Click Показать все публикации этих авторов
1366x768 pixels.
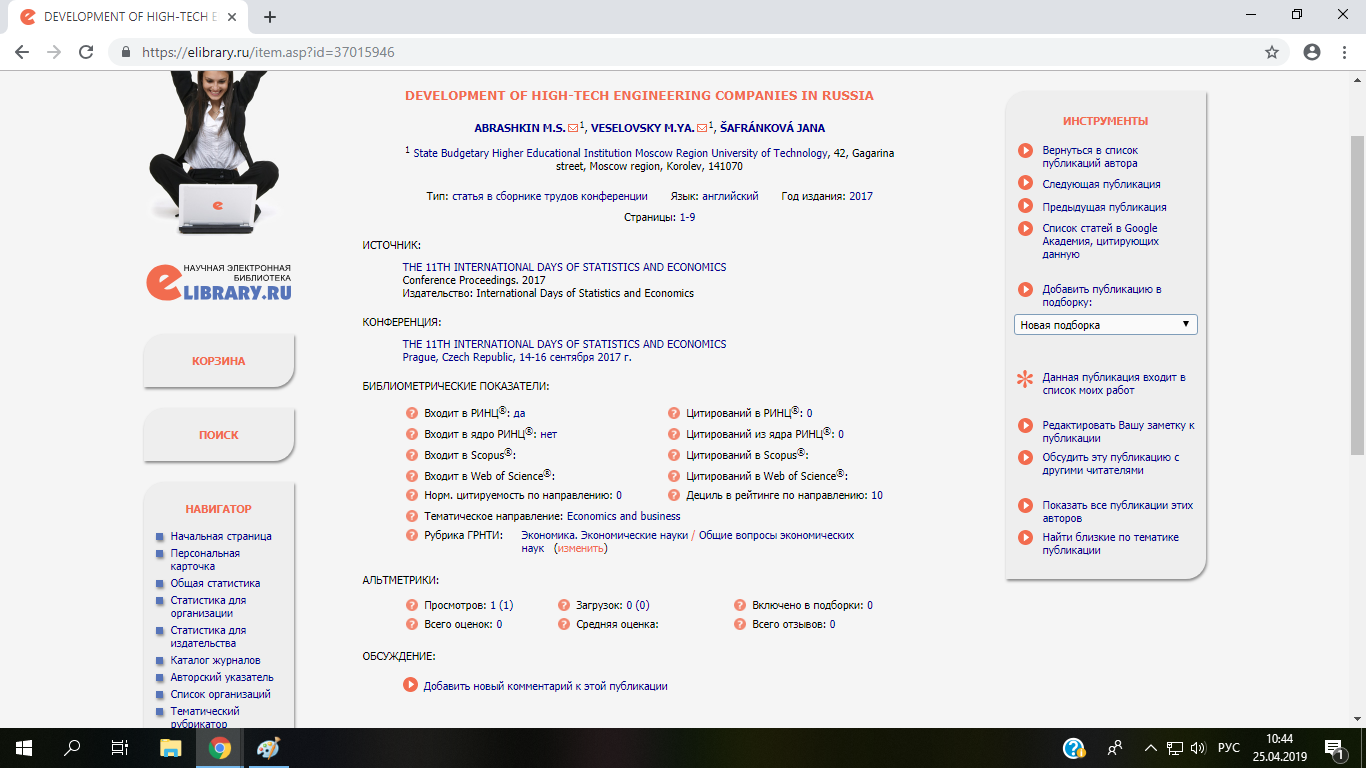[x=1118, y=511]
